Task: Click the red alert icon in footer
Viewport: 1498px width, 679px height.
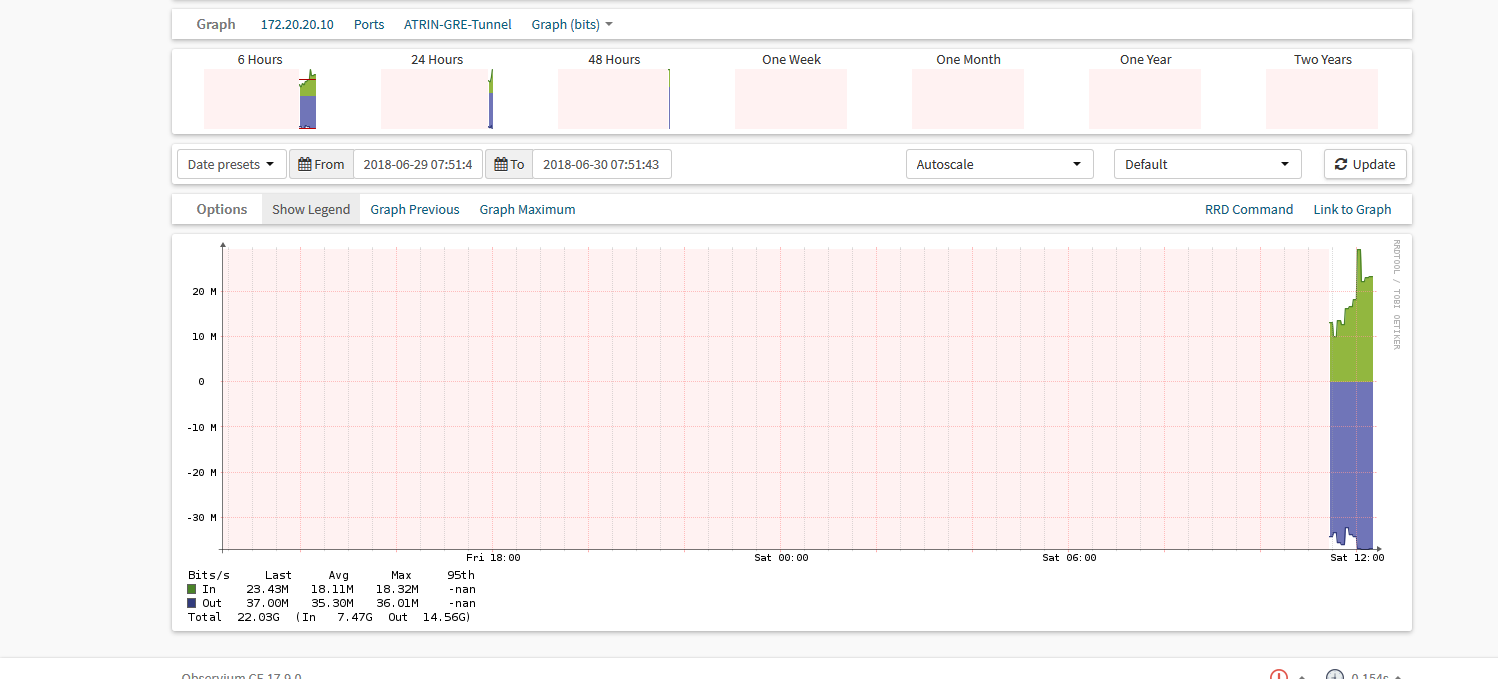Action: [1278, 676]
